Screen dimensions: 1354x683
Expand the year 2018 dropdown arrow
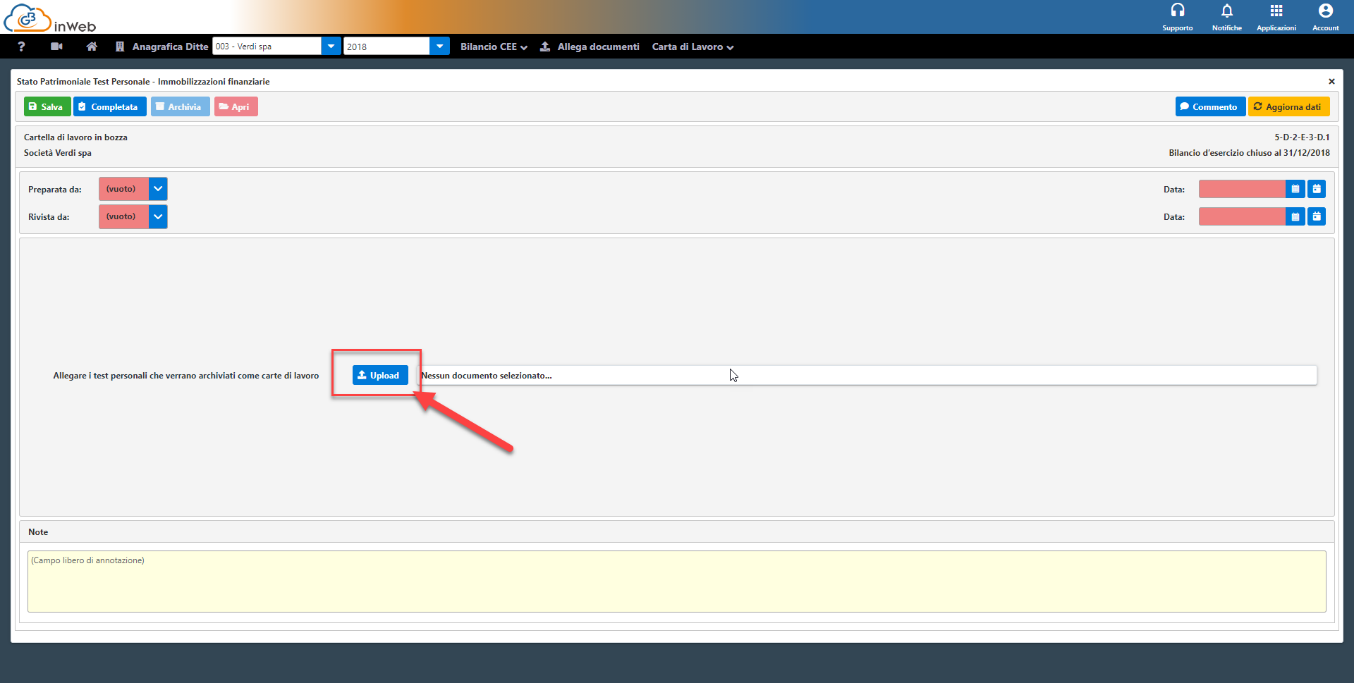pos(439,46)
